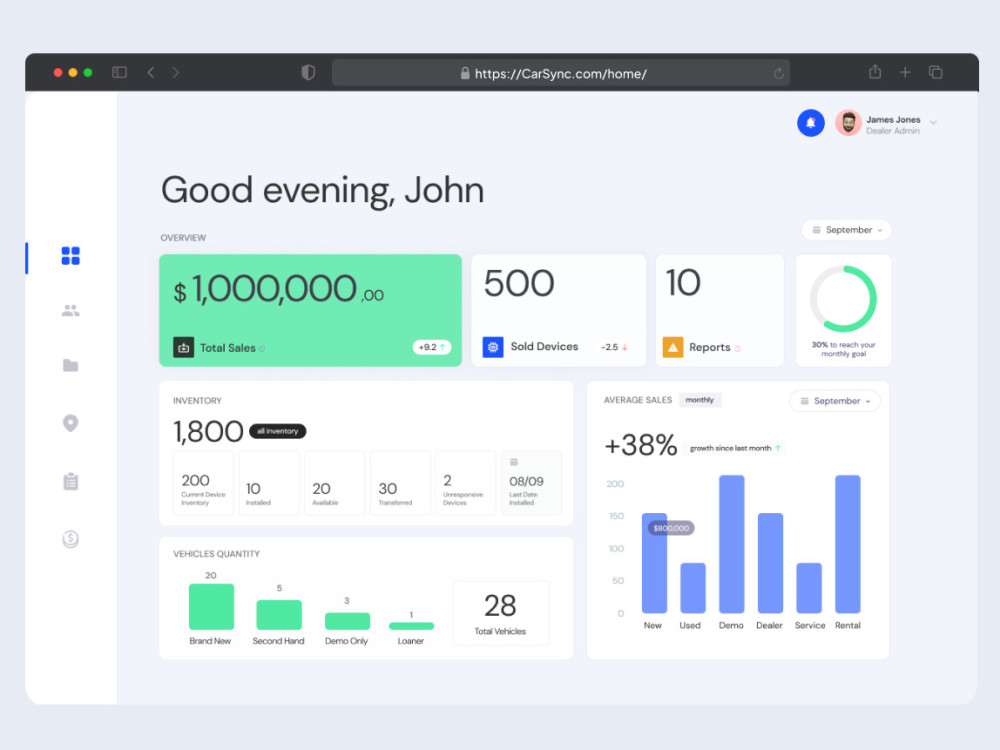
Task: Select the 08/09 Last Date Installed card
Action: pos(532,483)
